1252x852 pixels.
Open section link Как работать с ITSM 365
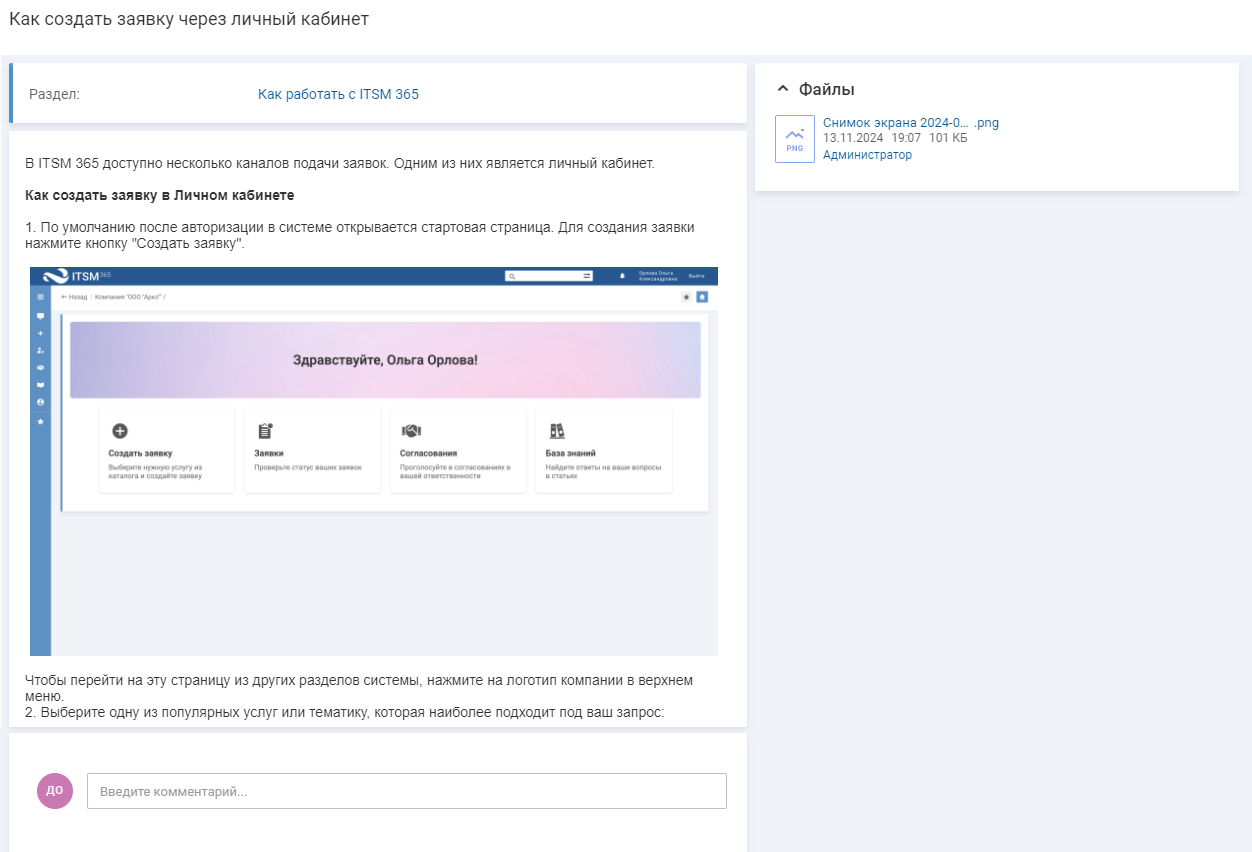coord(338,94)
